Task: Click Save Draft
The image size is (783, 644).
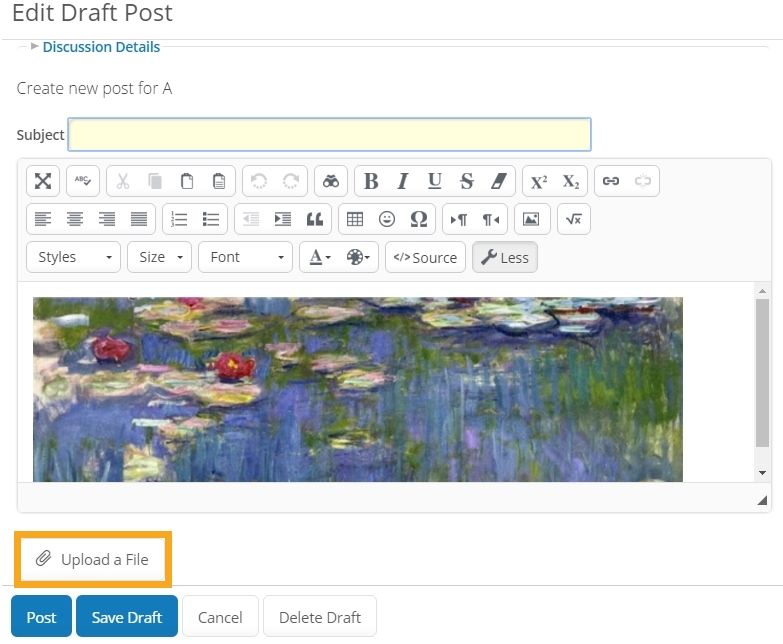Action: click(x=127, y=617)
